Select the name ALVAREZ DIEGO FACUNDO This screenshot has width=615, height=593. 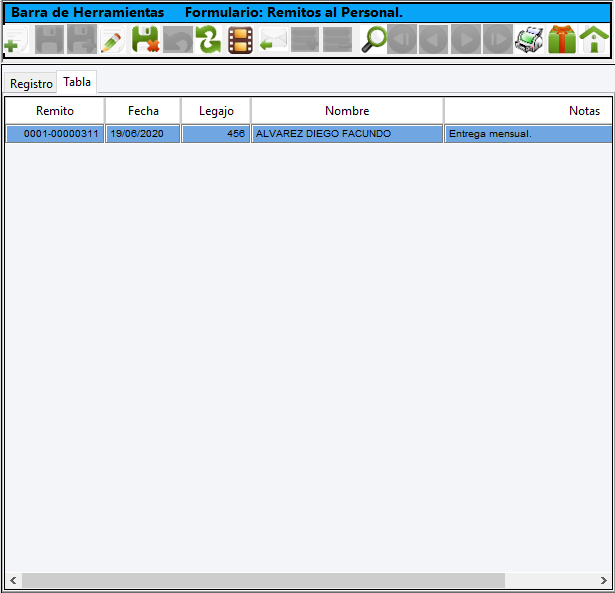click(347, 134)
